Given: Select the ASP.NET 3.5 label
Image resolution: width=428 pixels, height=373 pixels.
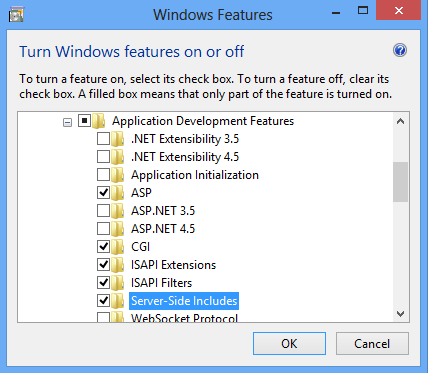Looking at the screenshot, I should pyautogui.click(x=163, y=211).
